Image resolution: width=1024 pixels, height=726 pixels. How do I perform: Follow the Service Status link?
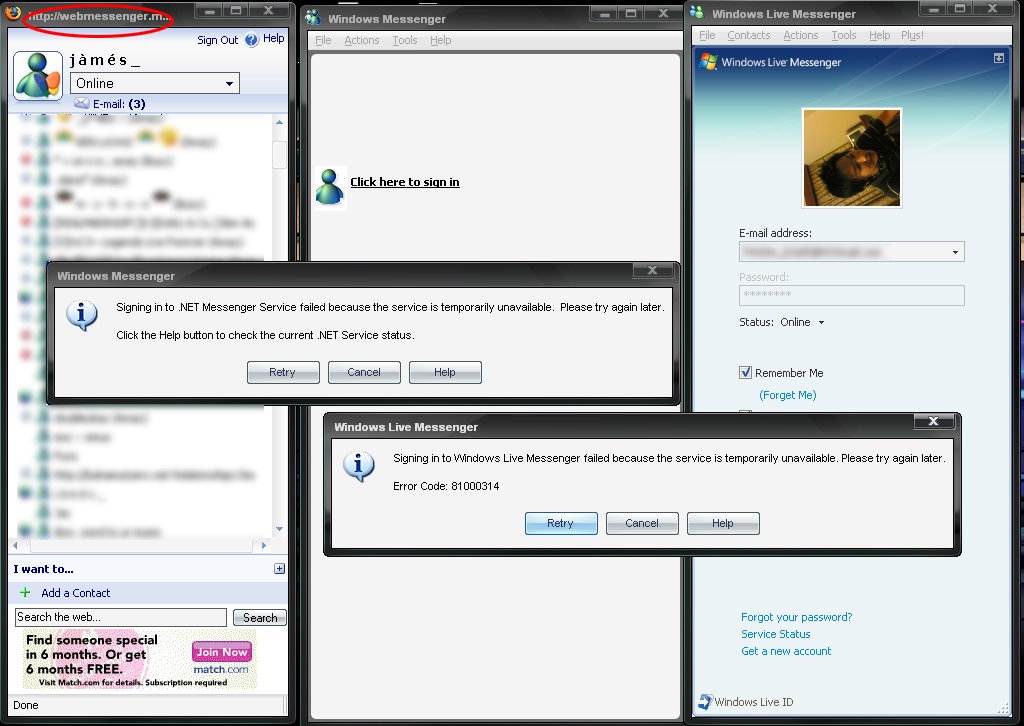(x=775, y=634)
